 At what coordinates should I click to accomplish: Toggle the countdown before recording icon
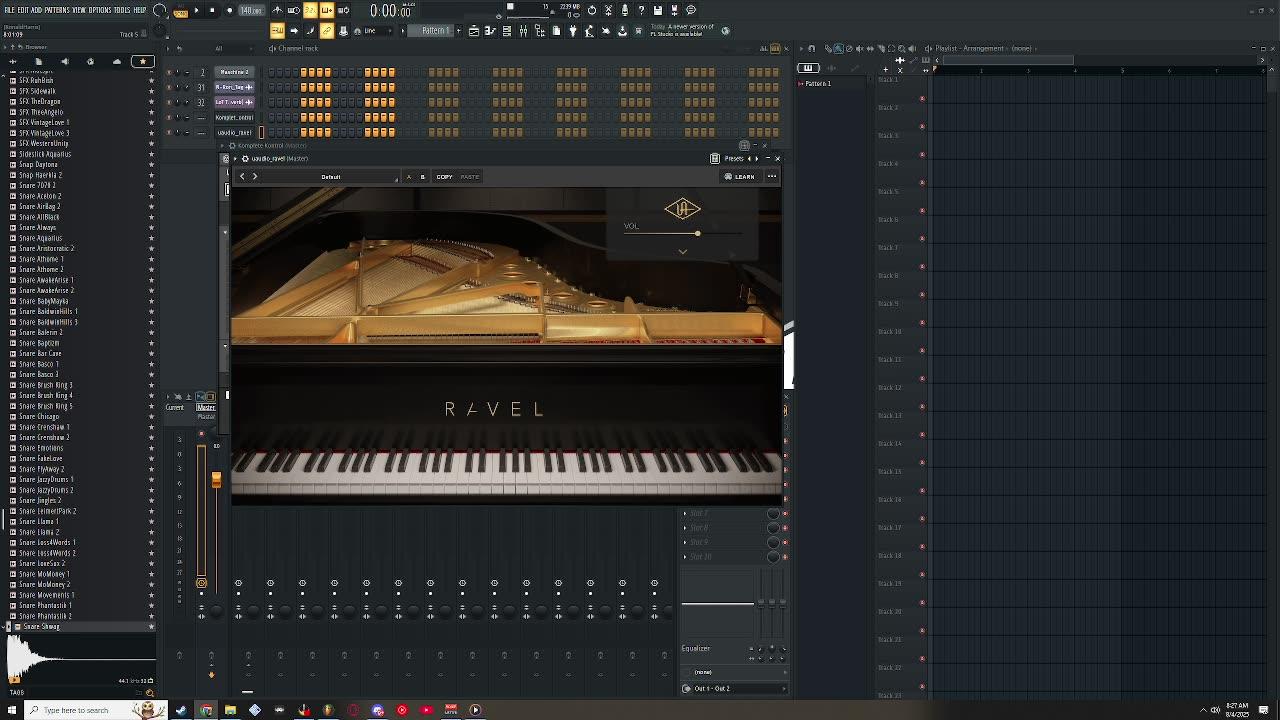tap(310, 10)
